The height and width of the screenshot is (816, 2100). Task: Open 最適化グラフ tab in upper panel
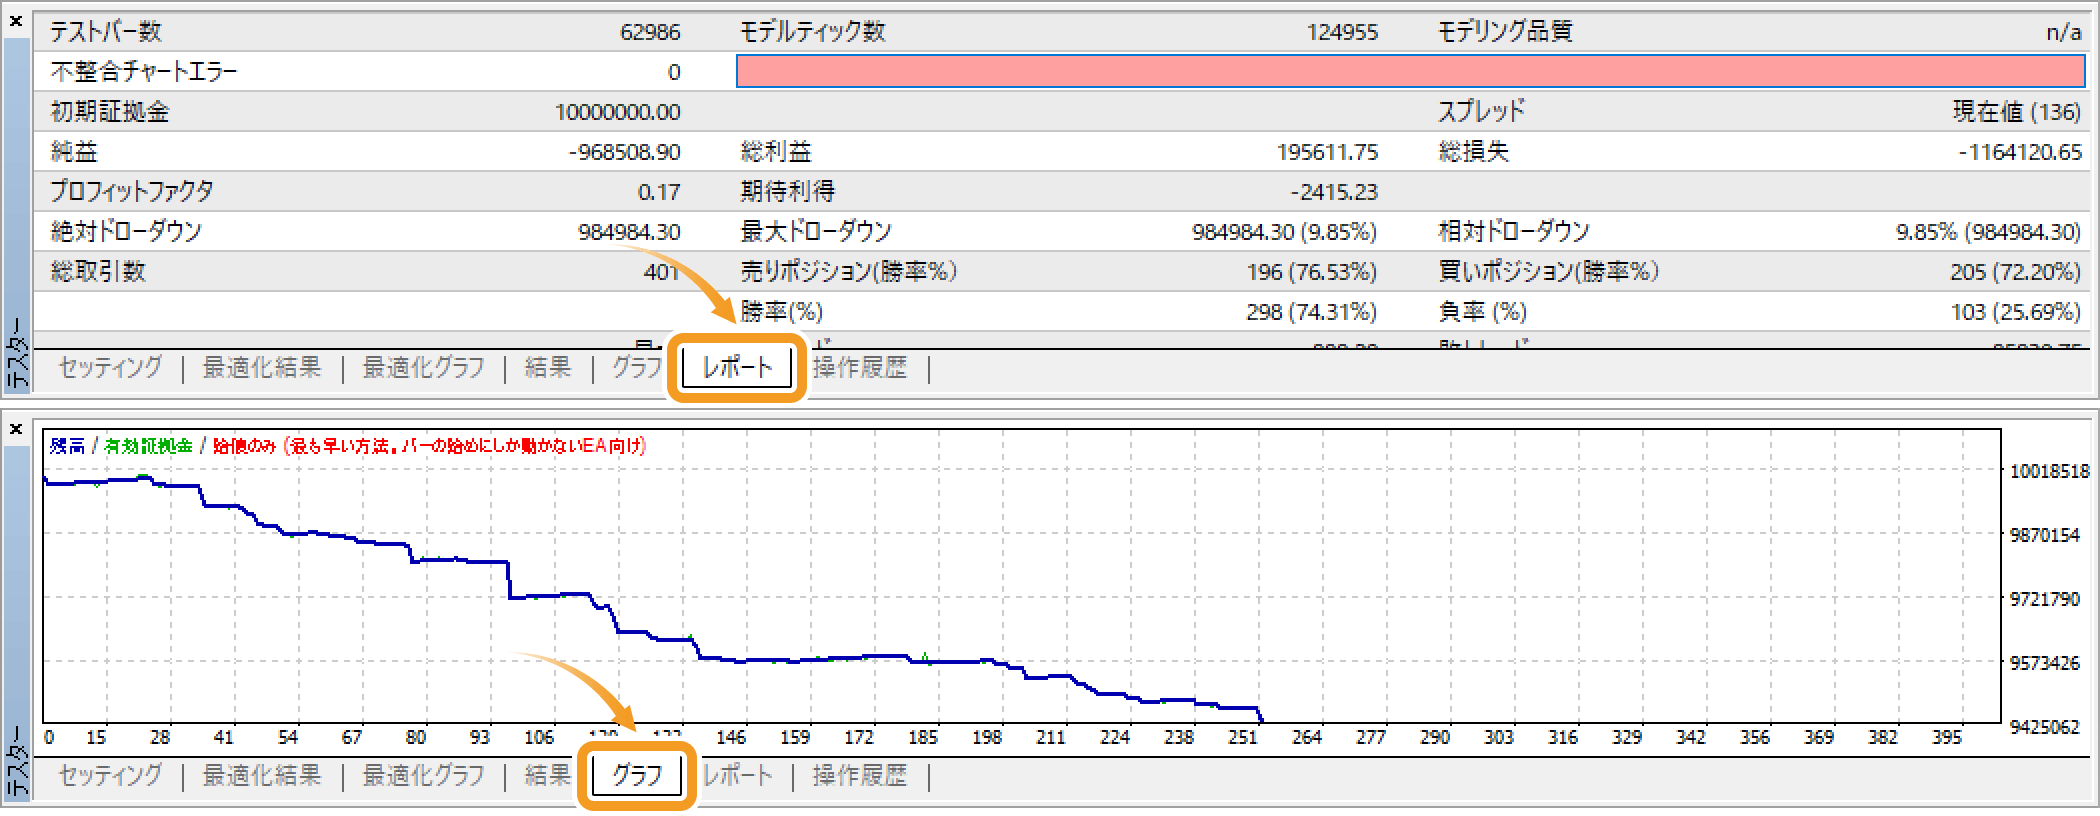point(423,368)
